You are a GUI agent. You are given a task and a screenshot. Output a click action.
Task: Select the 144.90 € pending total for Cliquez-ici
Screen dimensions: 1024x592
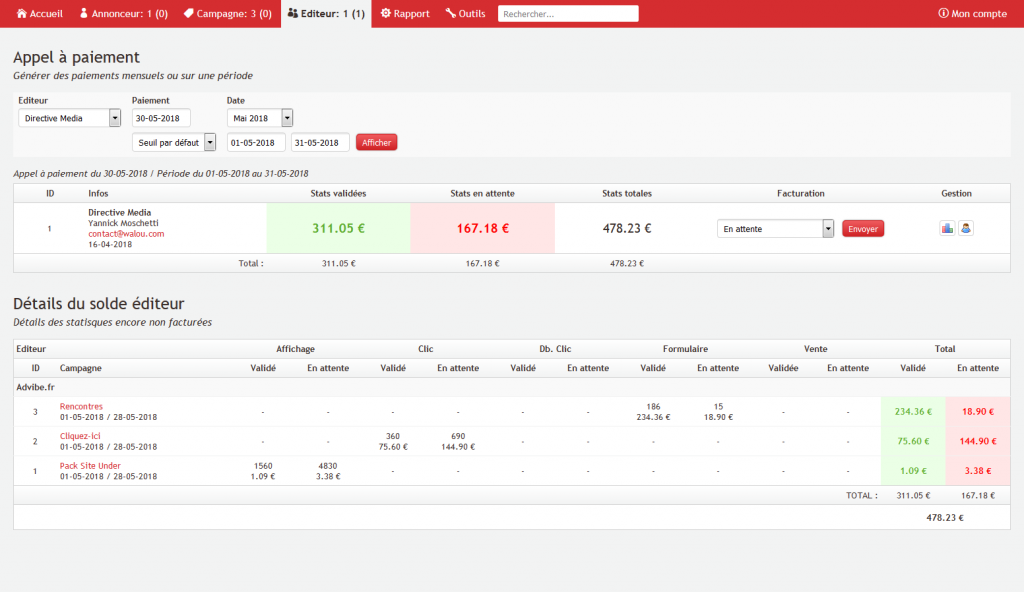click(978, 441)
